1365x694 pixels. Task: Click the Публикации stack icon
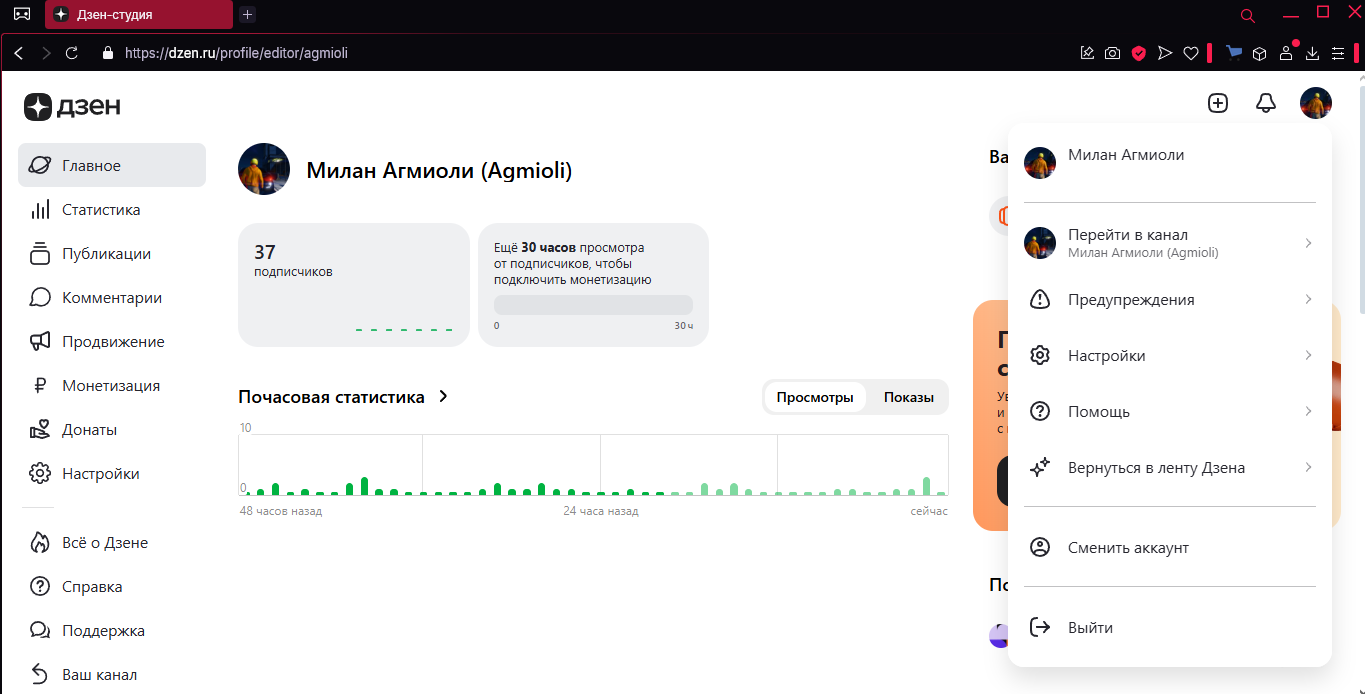pos(40,254)
